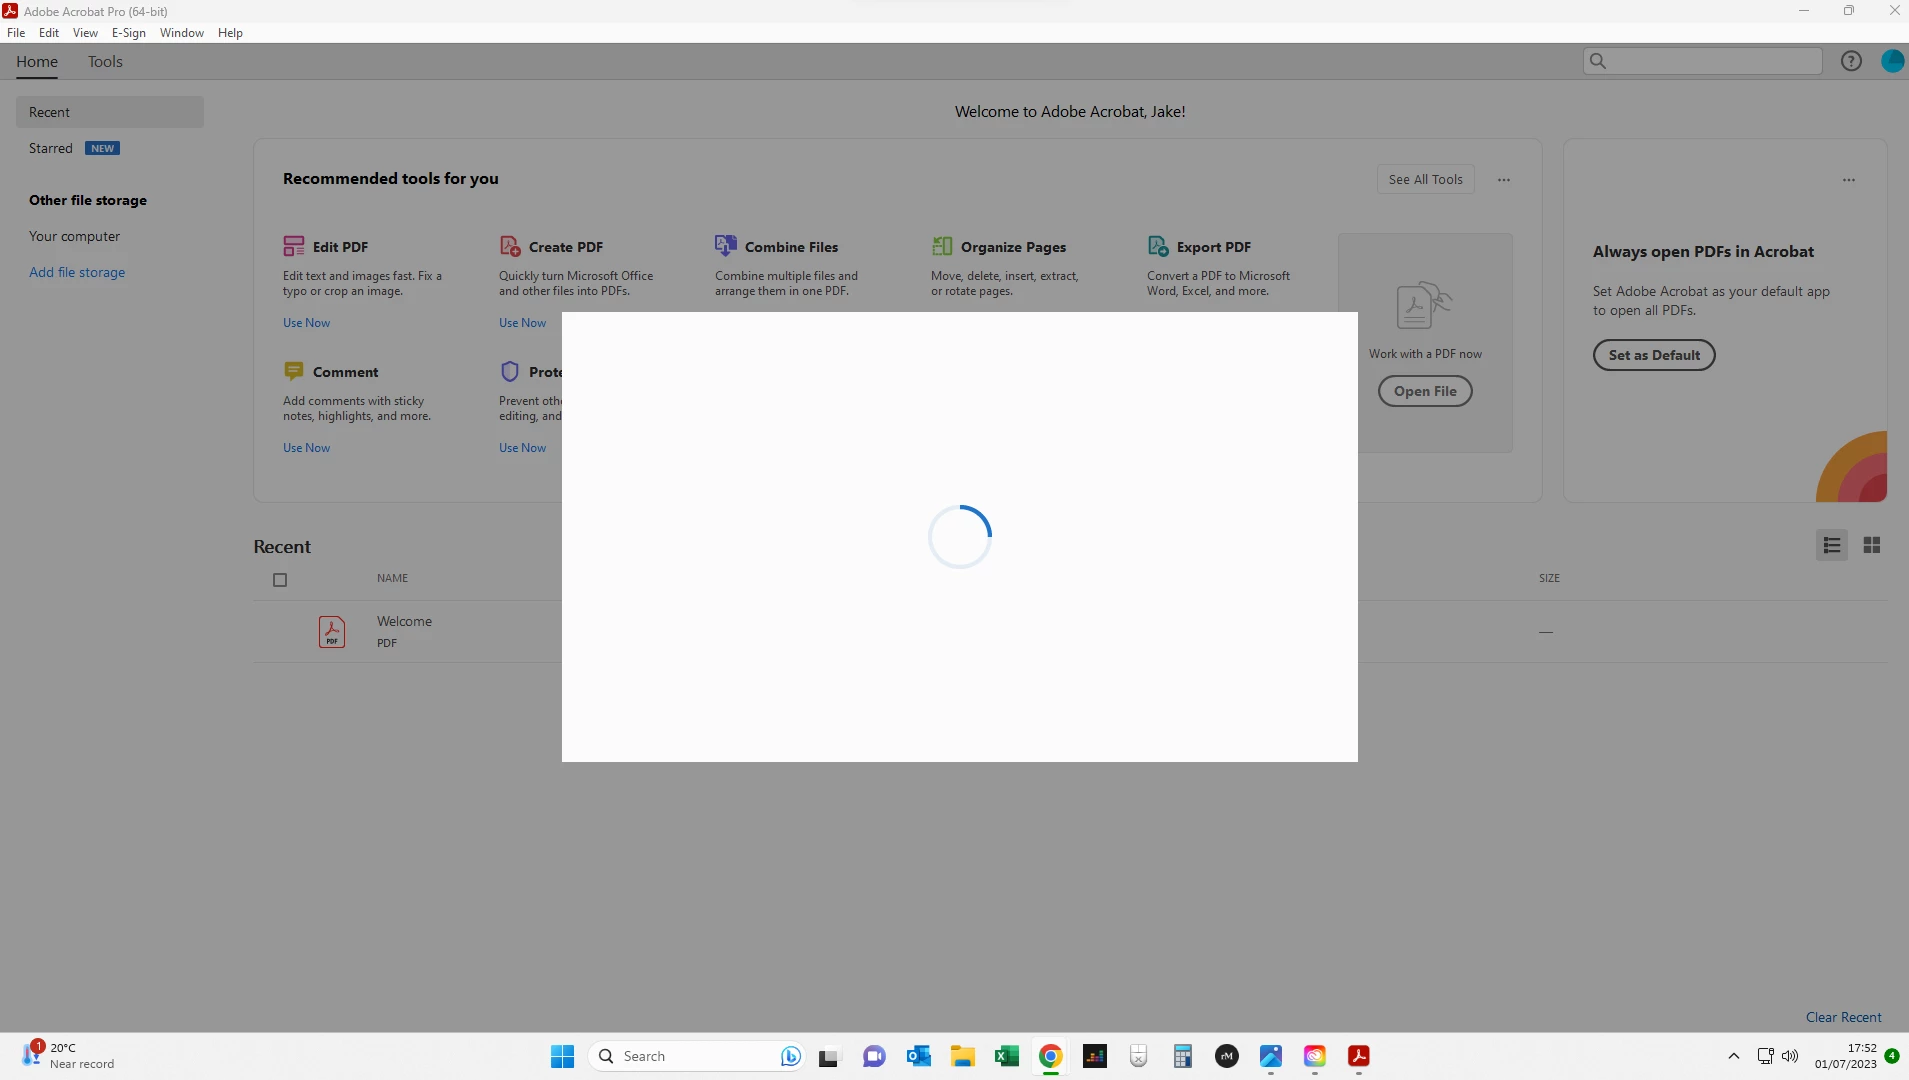Switch to the Tools tab
Screen dimensions: 1909x1080
[105, 61]
